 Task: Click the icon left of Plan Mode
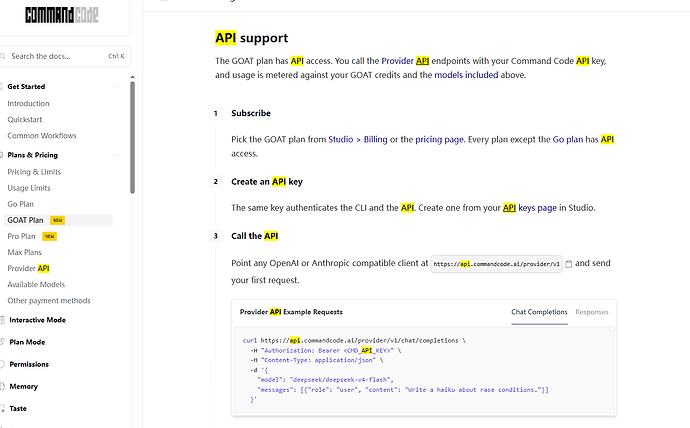(x=2, y=342)
